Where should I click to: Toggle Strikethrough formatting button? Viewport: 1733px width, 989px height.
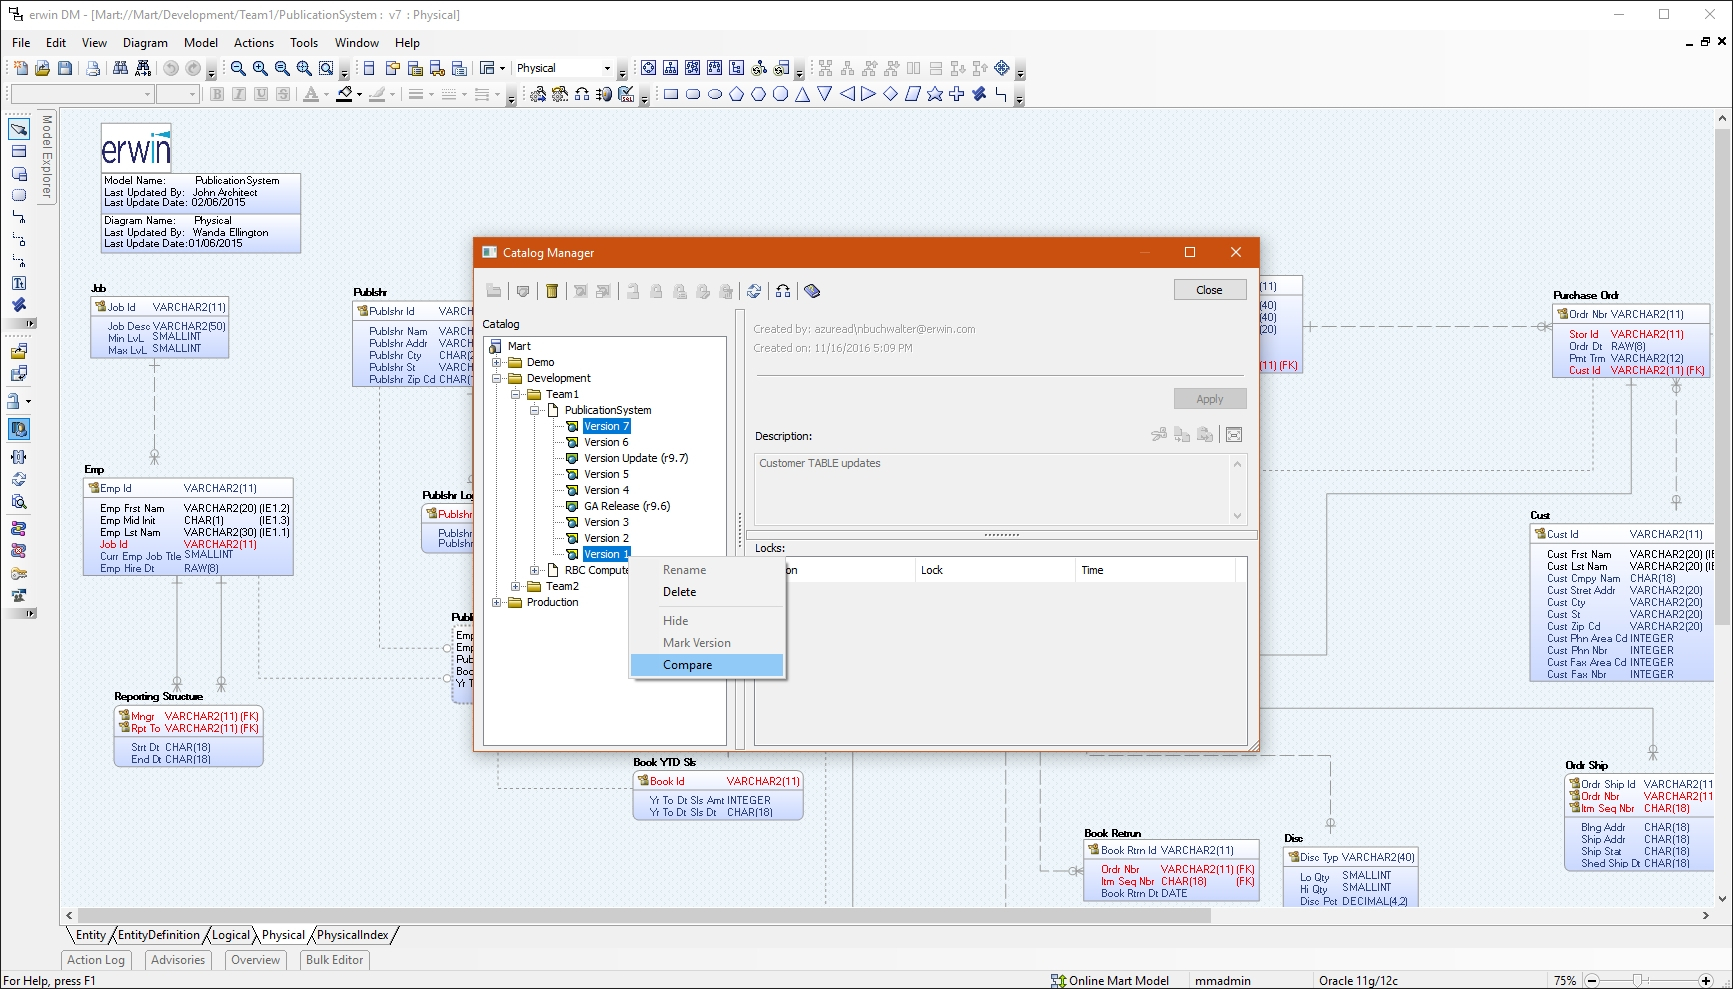[x=283, y=94]
